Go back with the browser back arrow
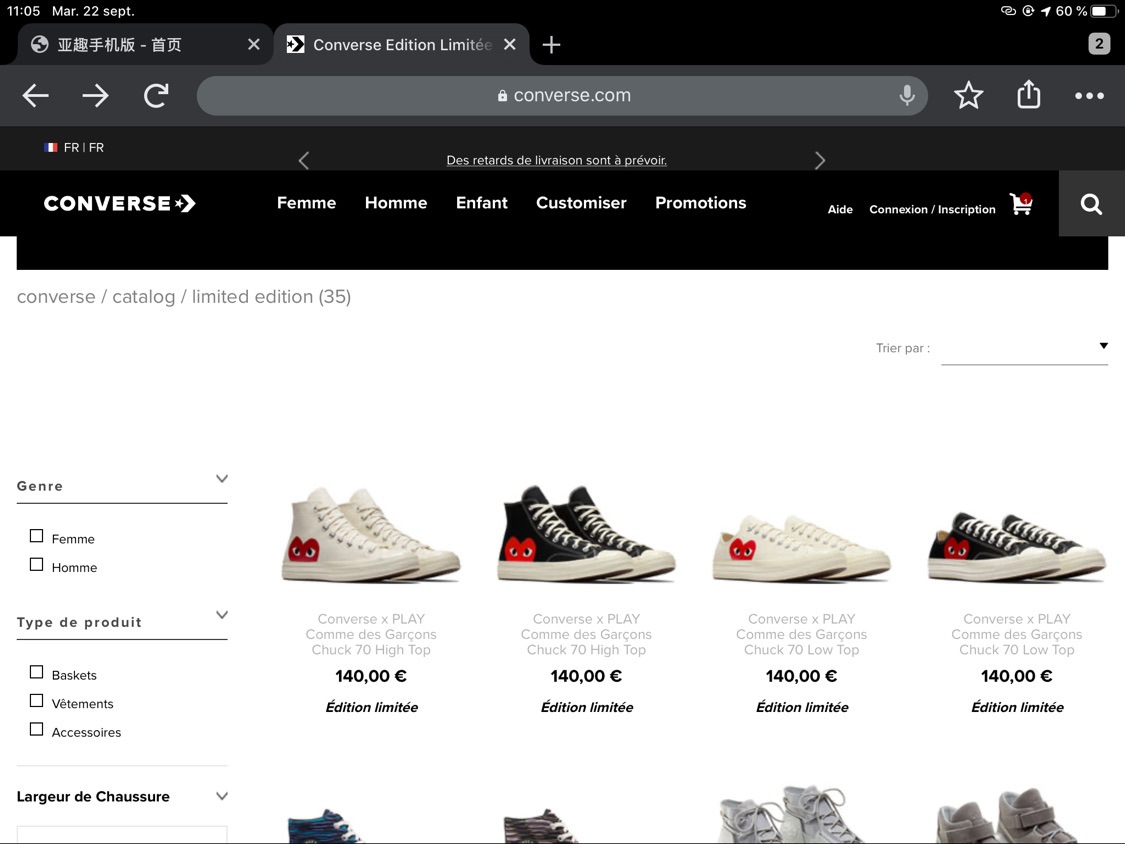 pos(35,95)
